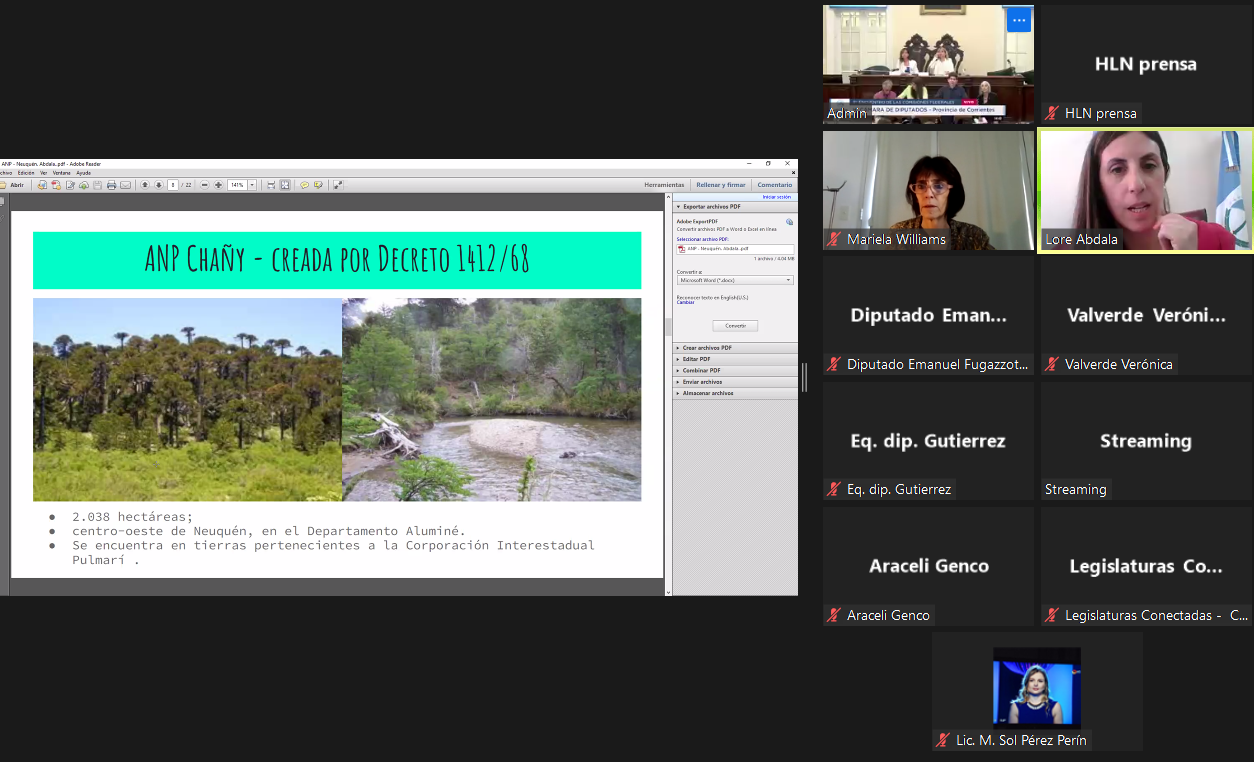Click the page thumbnails icon in left pane

[2, 202]
